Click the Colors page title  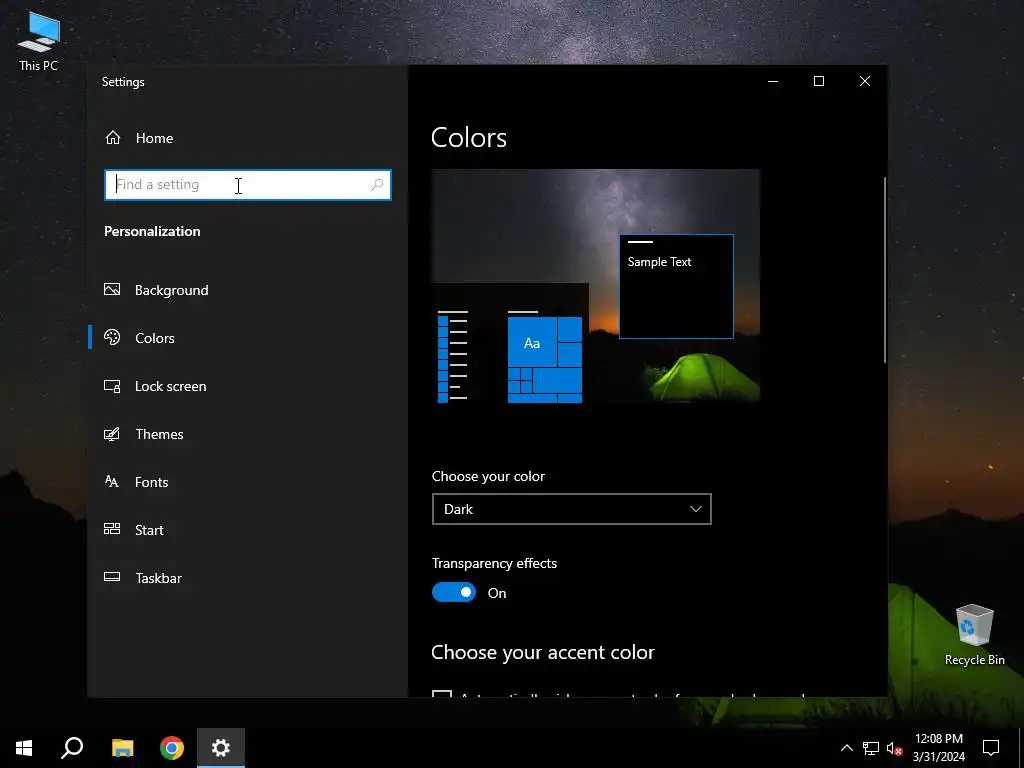tap(469, 137)
